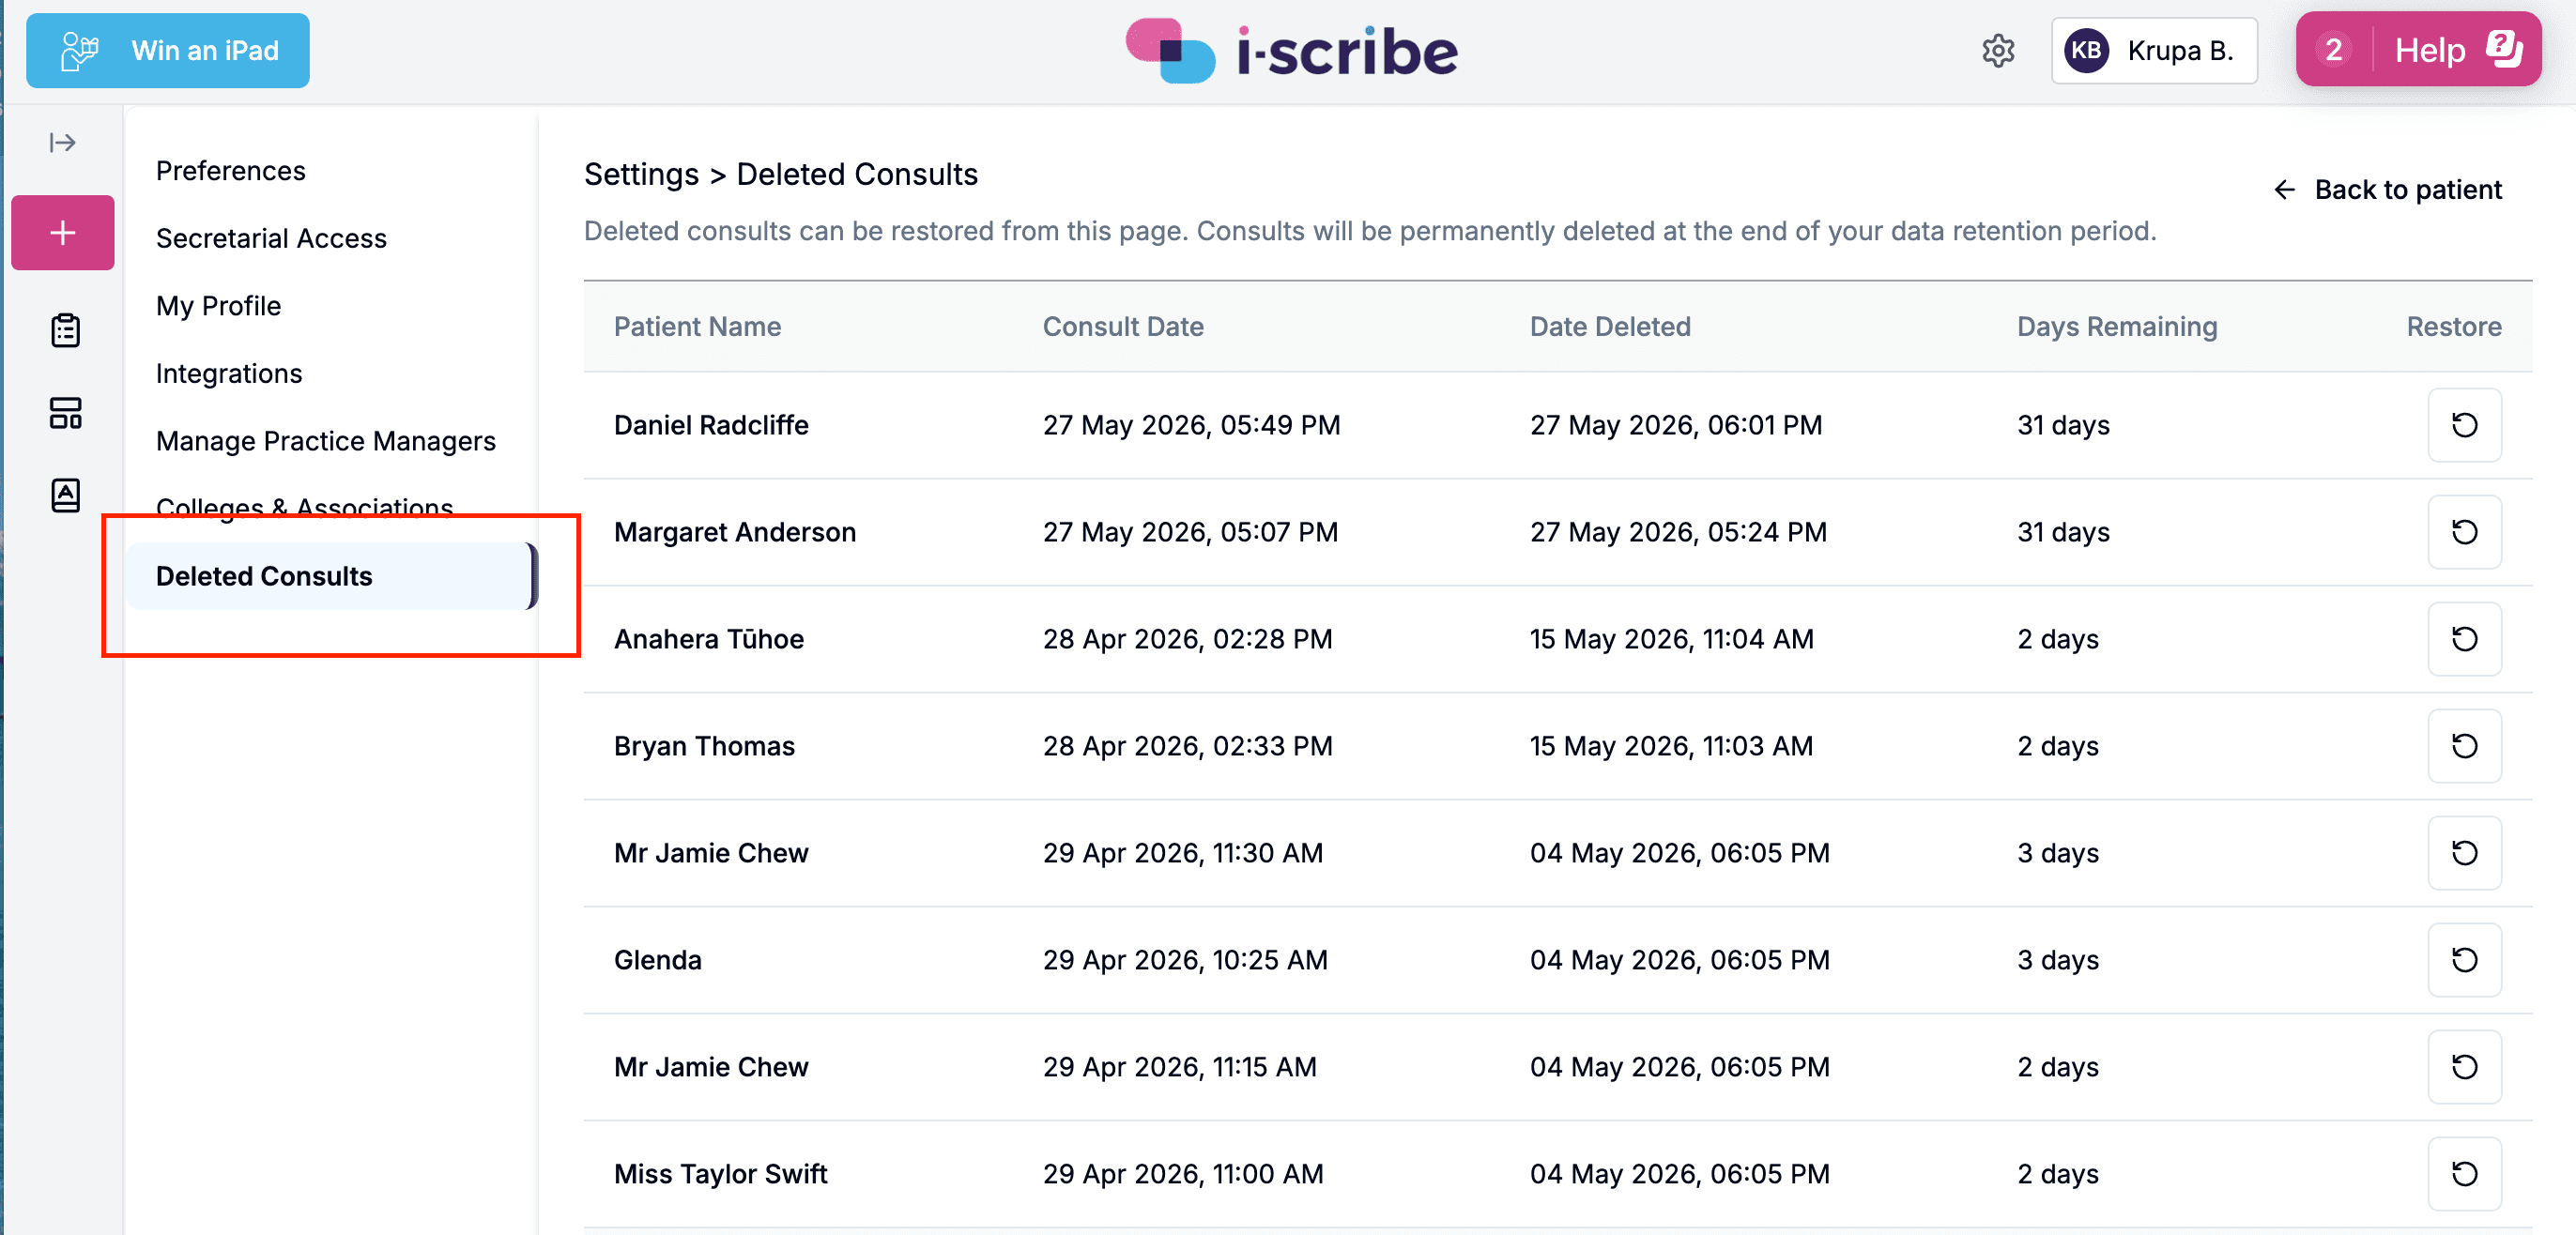Go to Secretarial Access settings
This screenshot has height=1235, width=2576.
click(271, 238)
